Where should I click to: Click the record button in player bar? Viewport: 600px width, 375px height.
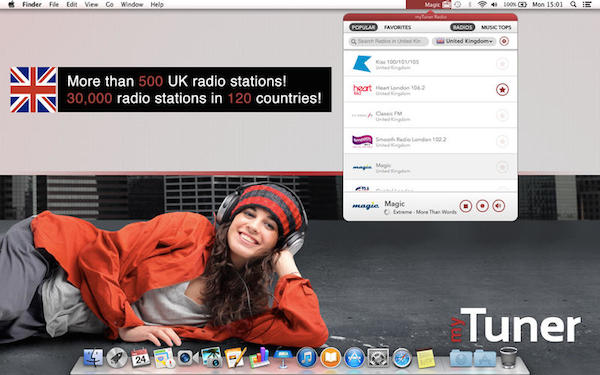pos(482,206)
